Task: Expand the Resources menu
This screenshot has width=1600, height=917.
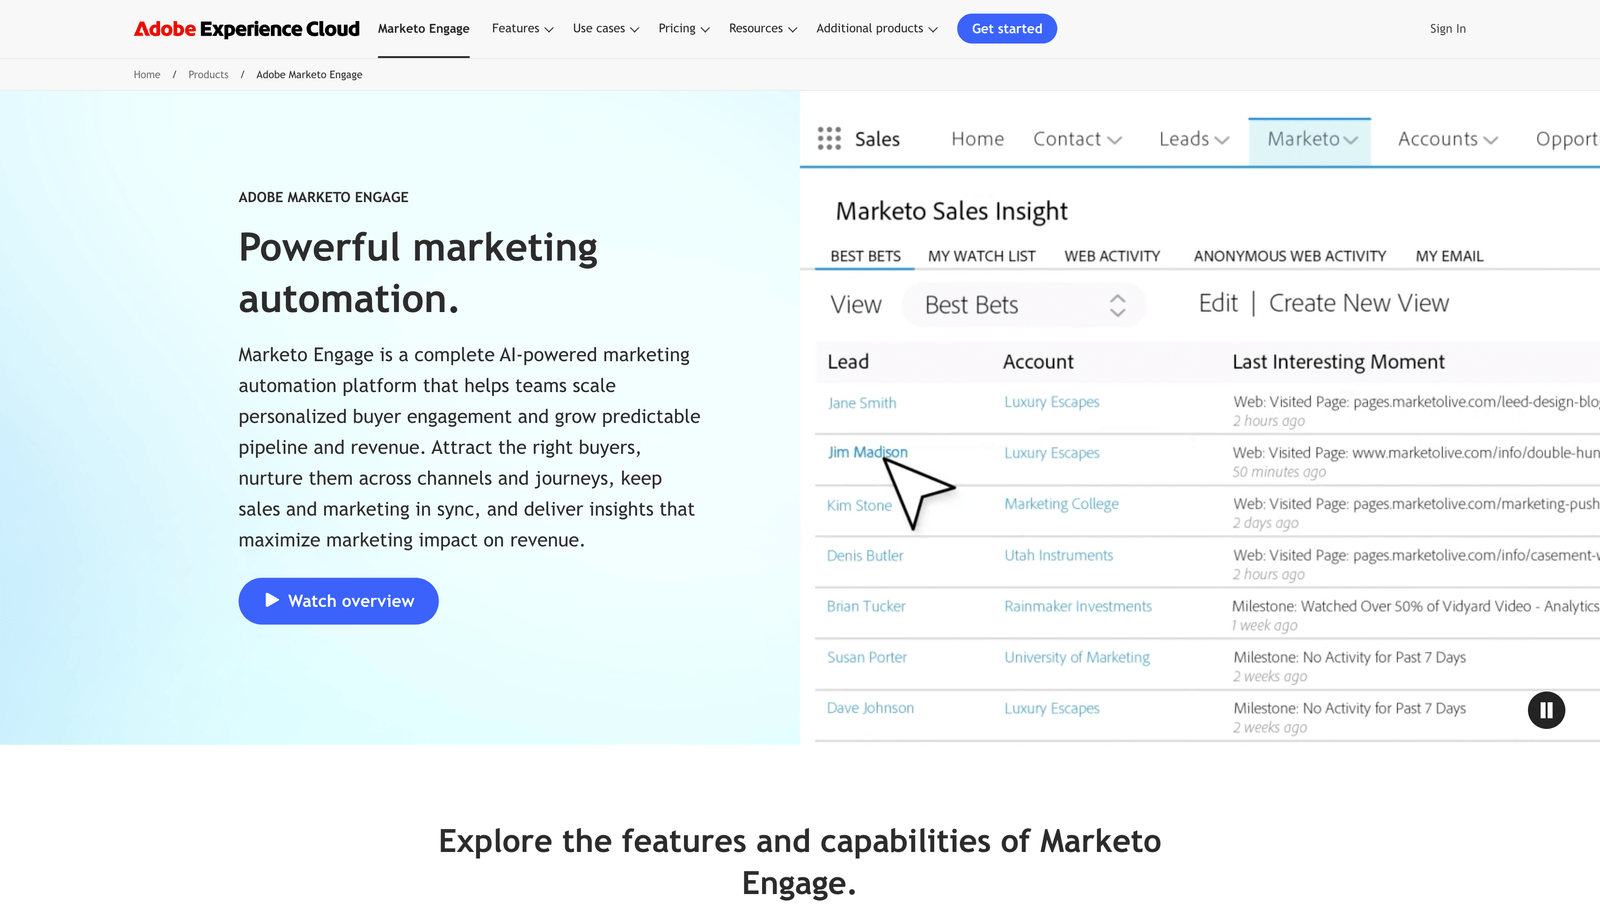Action: point(763,29)
